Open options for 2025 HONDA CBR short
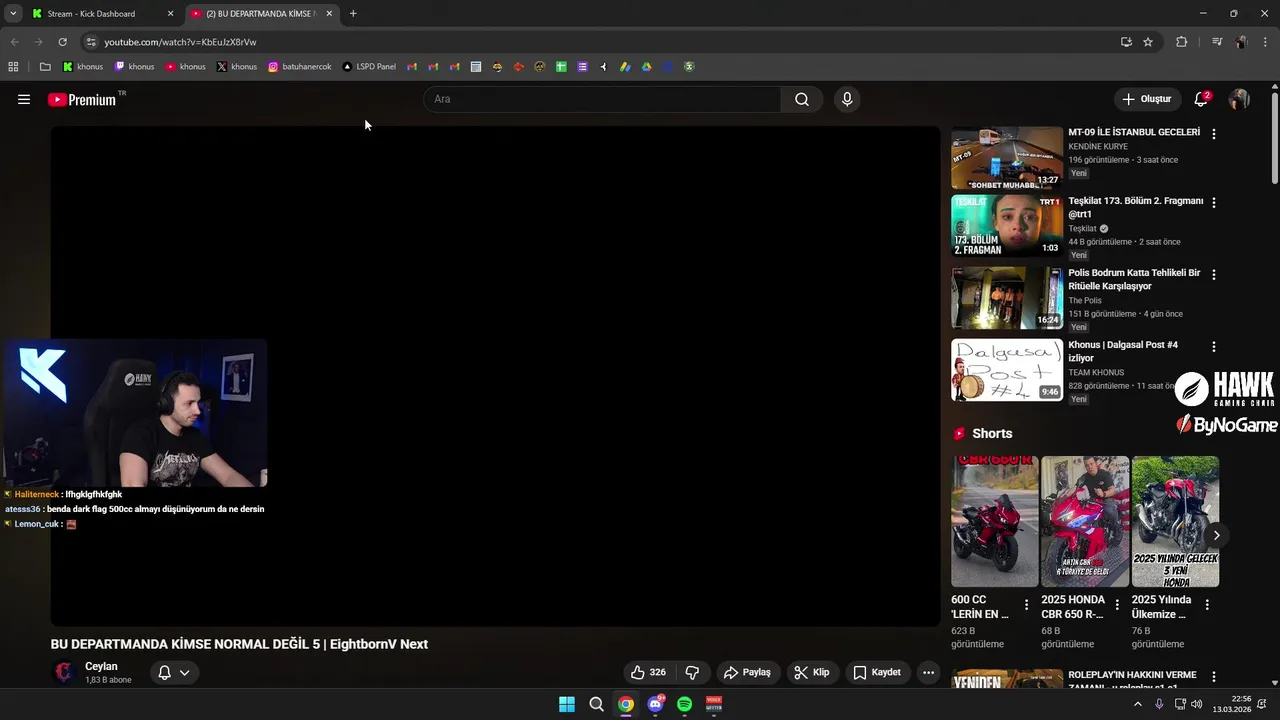This screenshot has height=720, width=1280. (1117, 605)
